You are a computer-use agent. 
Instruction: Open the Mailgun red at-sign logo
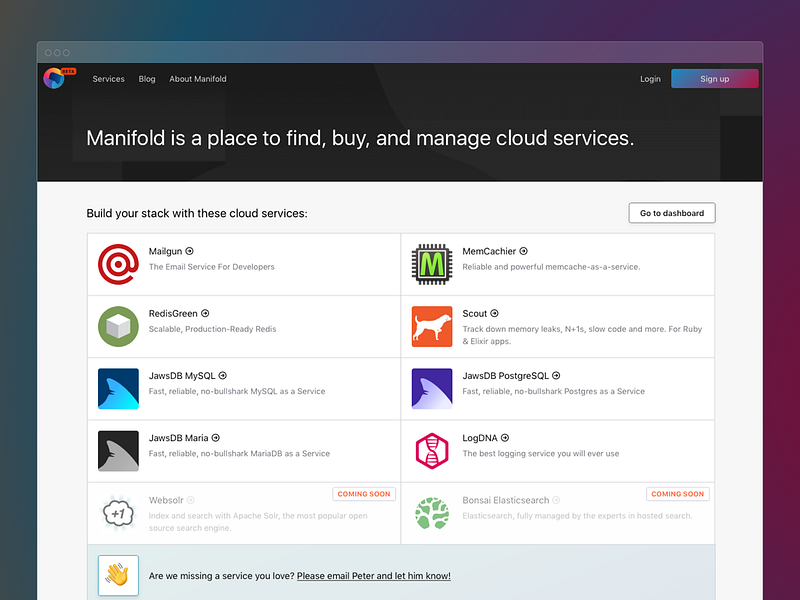click(118, 264)
